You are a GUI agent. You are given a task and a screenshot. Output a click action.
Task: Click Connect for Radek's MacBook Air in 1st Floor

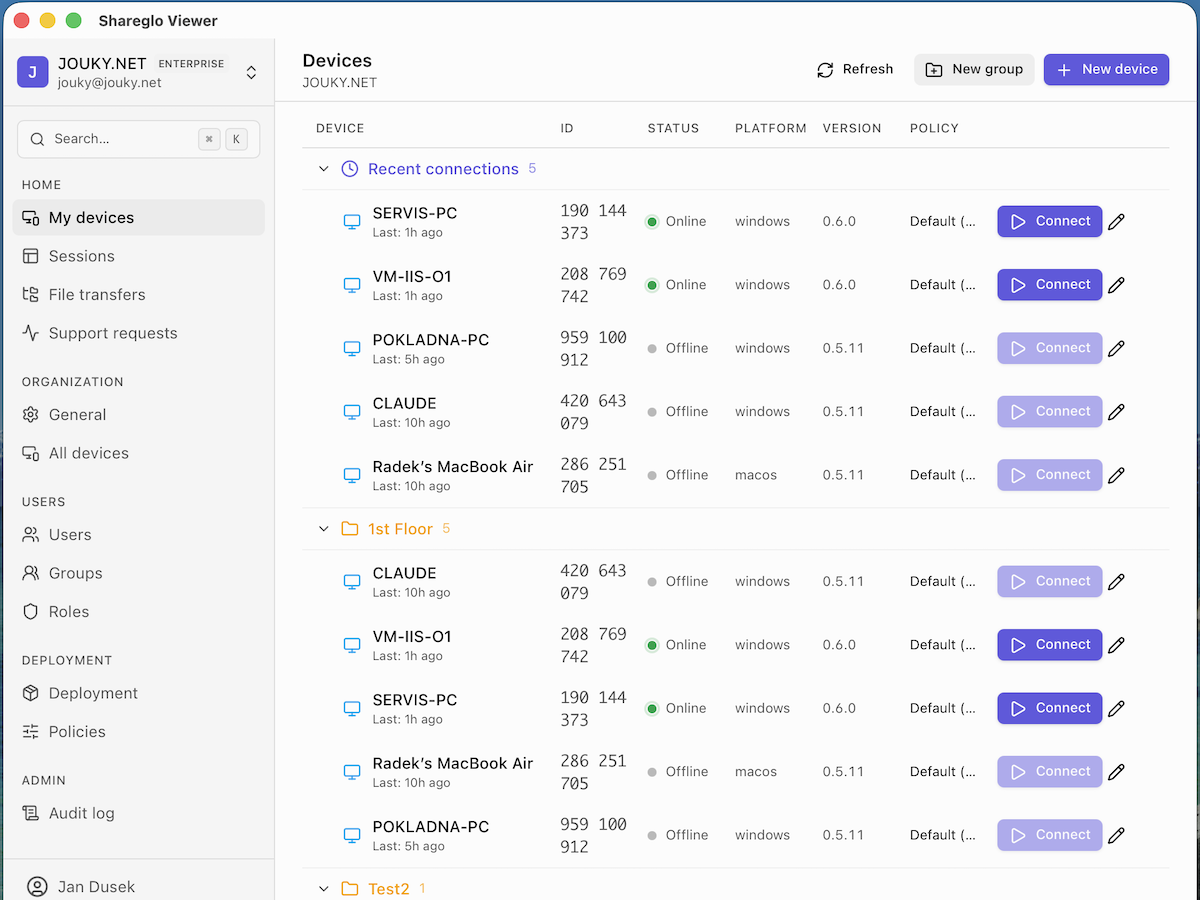coord(1049,771)
